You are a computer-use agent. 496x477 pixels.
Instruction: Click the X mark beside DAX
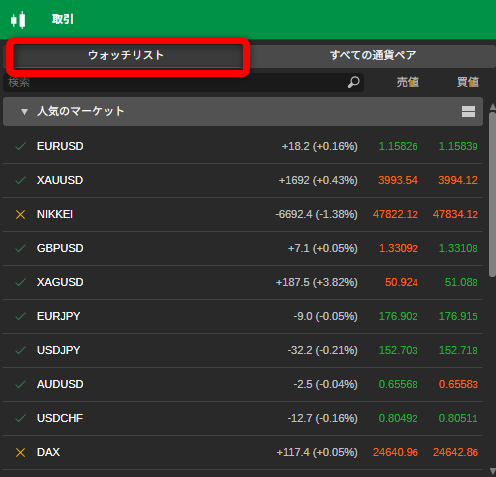click(21, 452)
